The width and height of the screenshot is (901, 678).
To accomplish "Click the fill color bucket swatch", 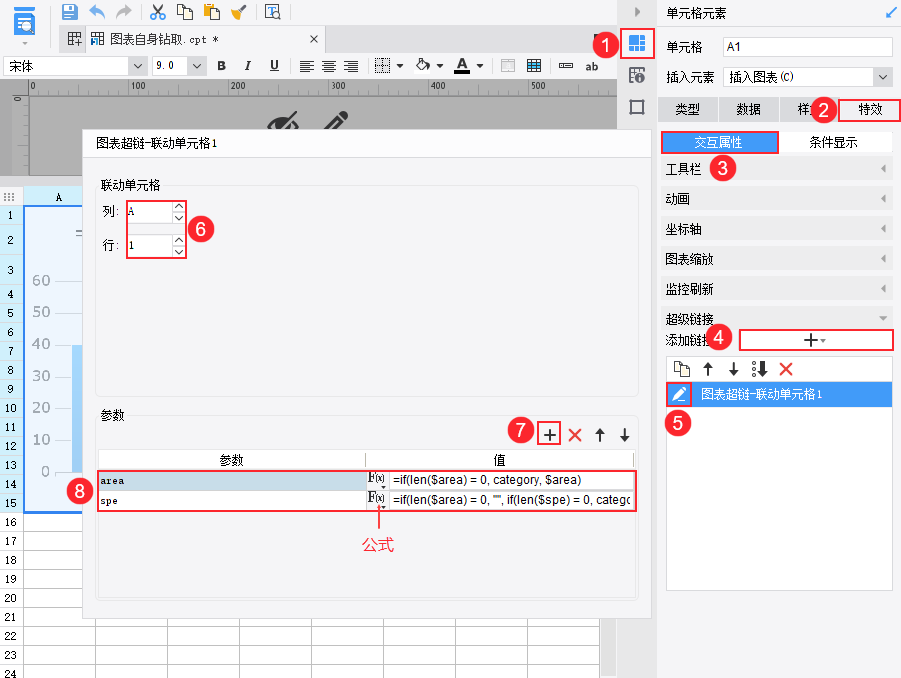I will point(423,65).
